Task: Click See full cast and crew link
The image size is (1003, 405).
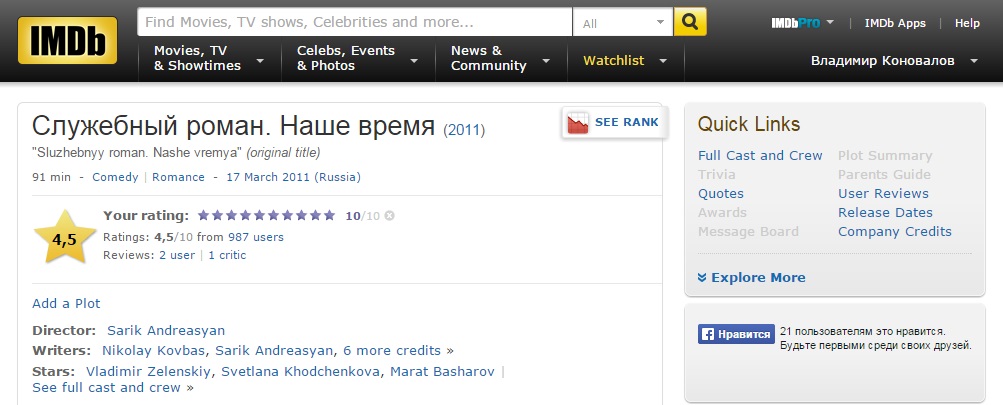Action: click(x=107, y=388)
